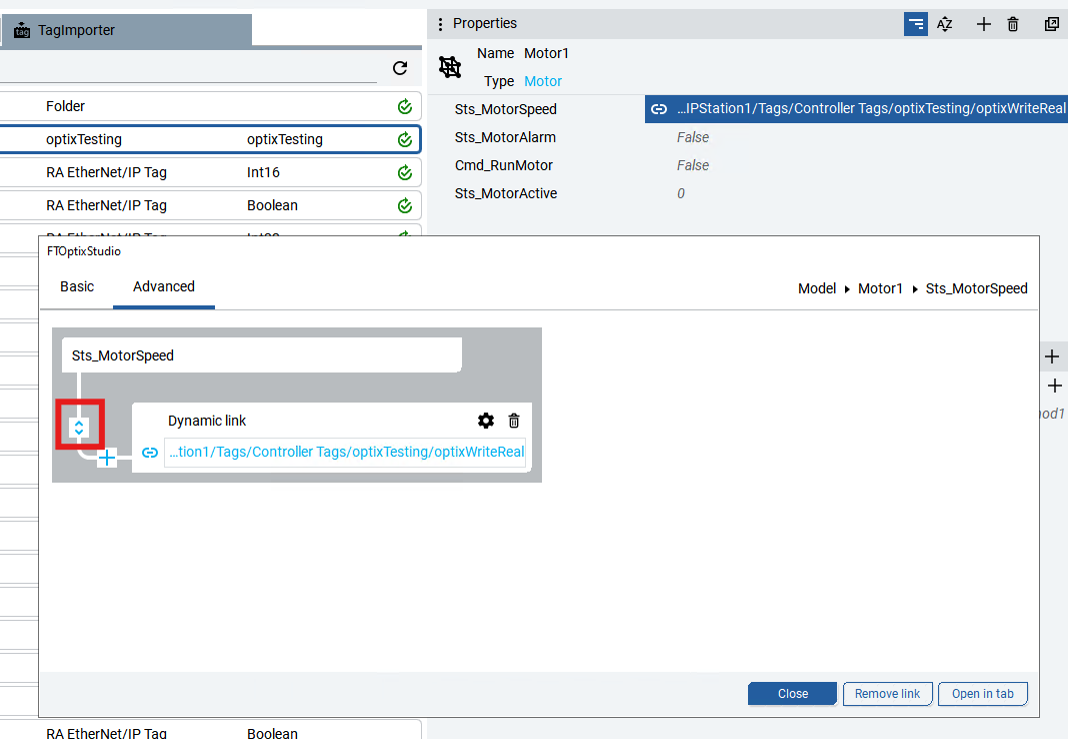This screenshot has width=1068, height=739.
Task: Click the Sts_MotorAlarm False value
Action: pos(693,138)
